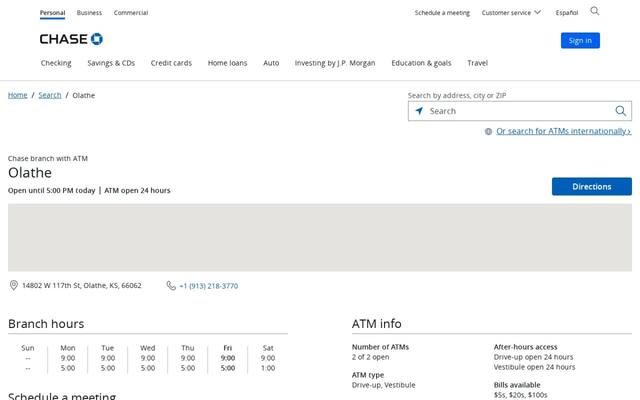Screen dimensions: 640x400
Task: Click the Directions button
Action: pos(591,187)
